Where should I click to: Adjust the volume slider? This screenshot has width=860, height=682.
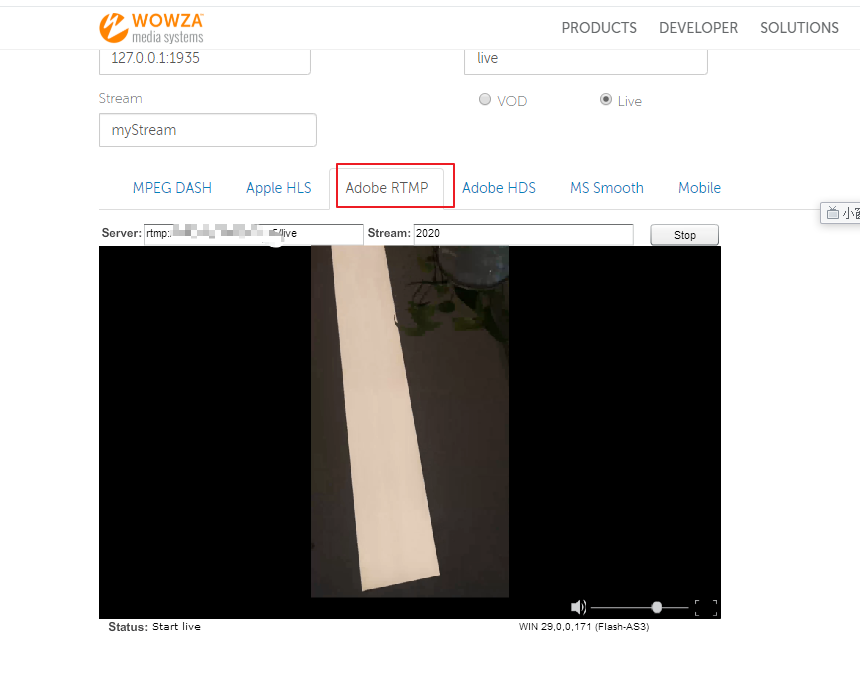click(656, 607)
